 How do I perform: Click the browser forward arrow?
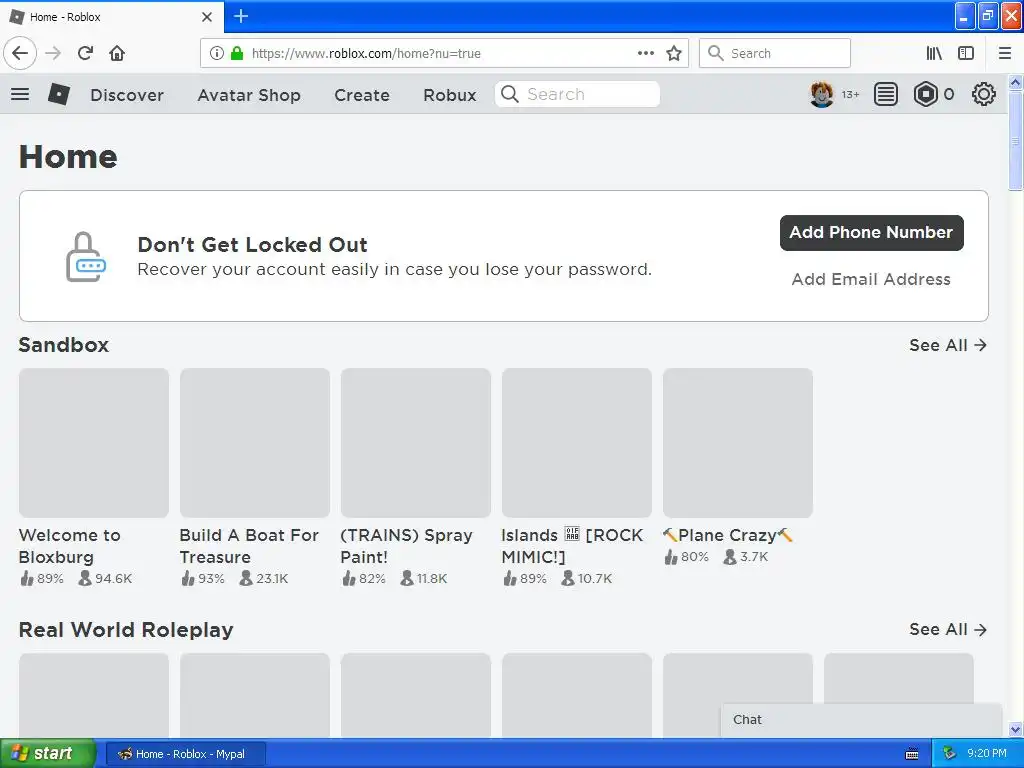53,54
